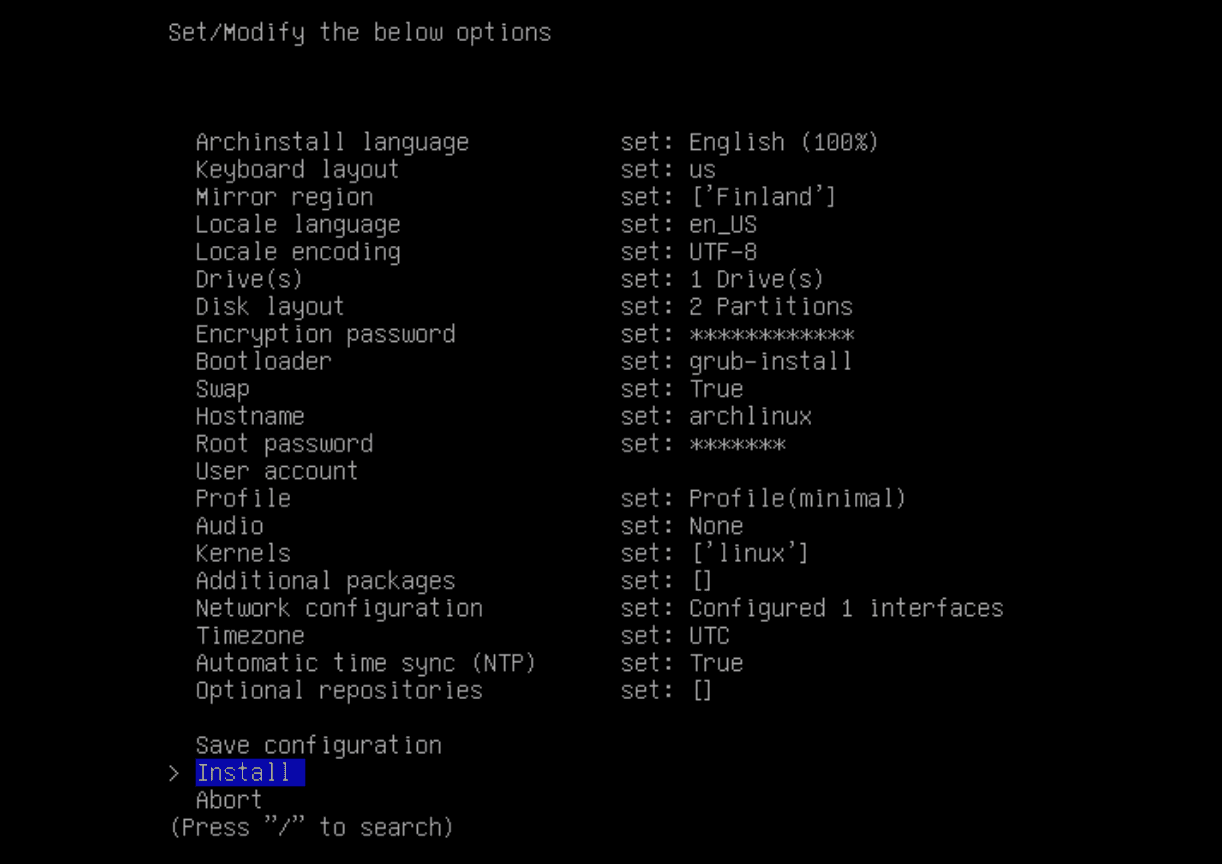
Task: Toggle the Swap option
Action: (222, 389)
